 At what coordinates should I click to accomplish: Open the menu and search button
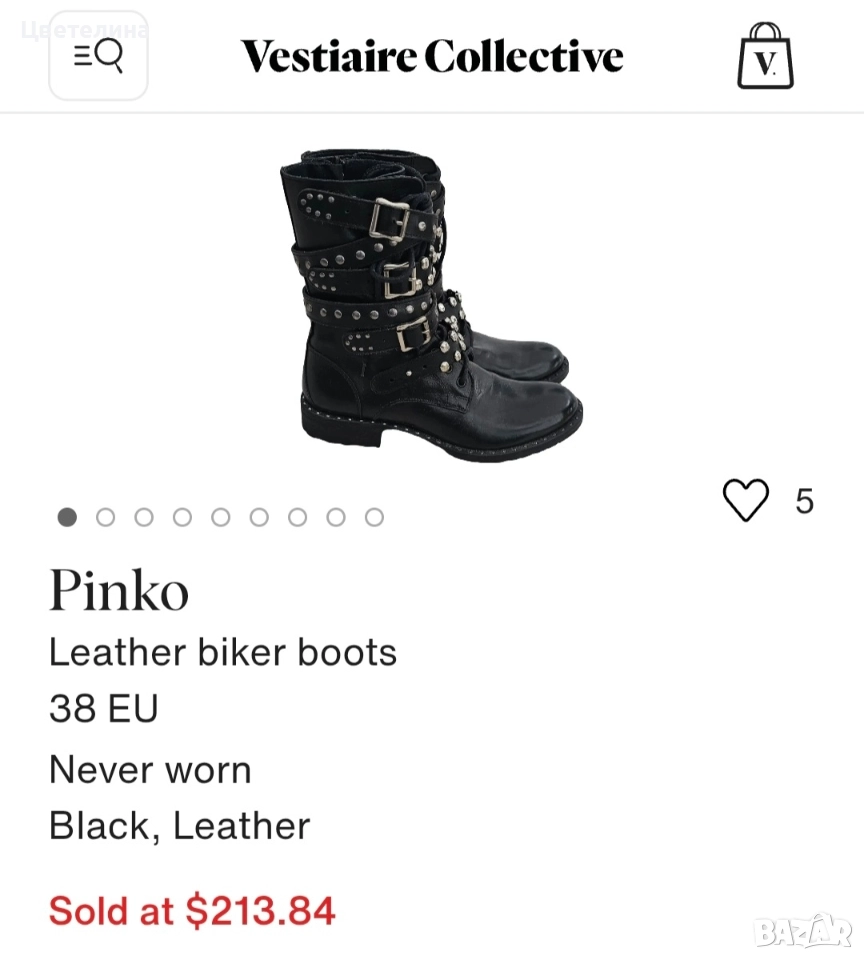98,57
